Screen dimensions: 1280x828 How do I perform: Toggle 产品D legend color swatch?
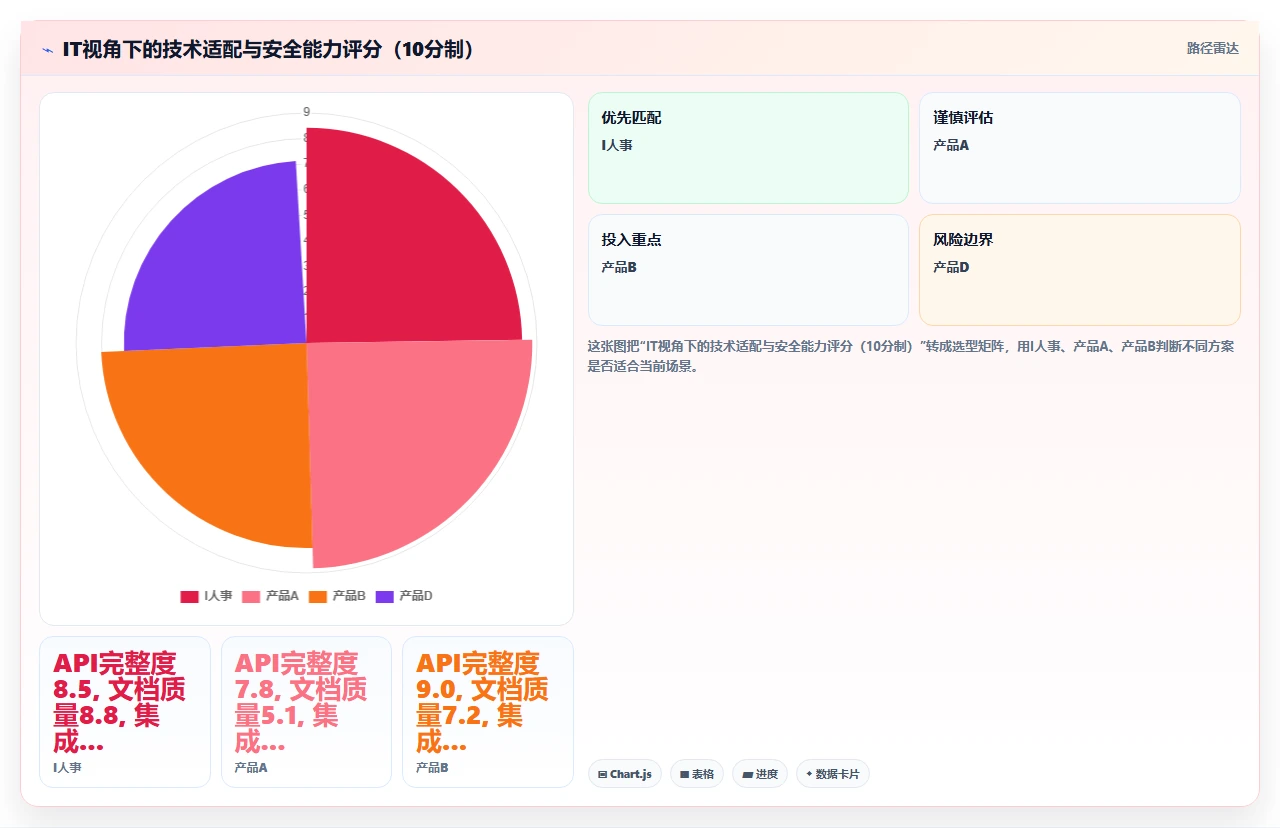coord(385,596)
